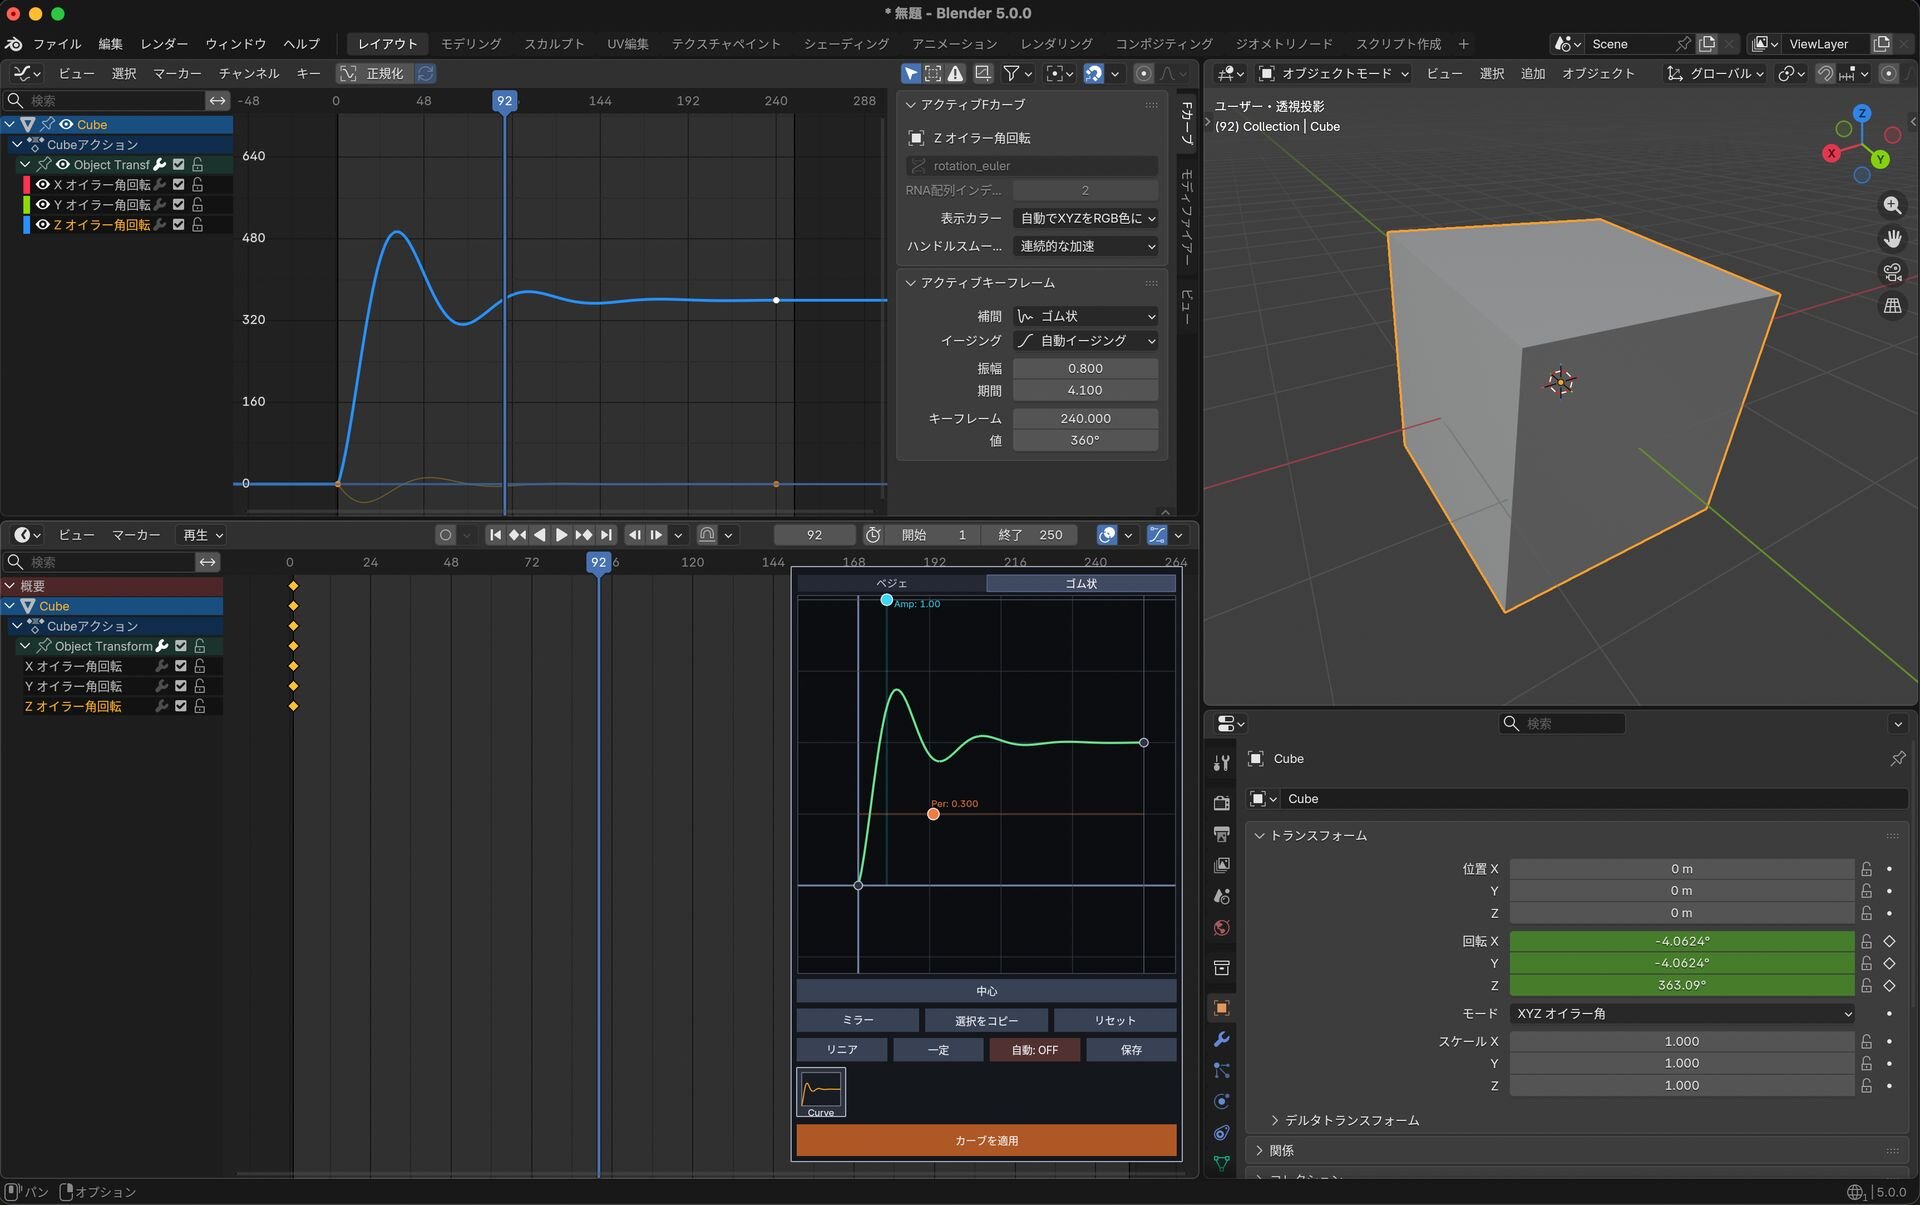Jump to the first frame

495,535
